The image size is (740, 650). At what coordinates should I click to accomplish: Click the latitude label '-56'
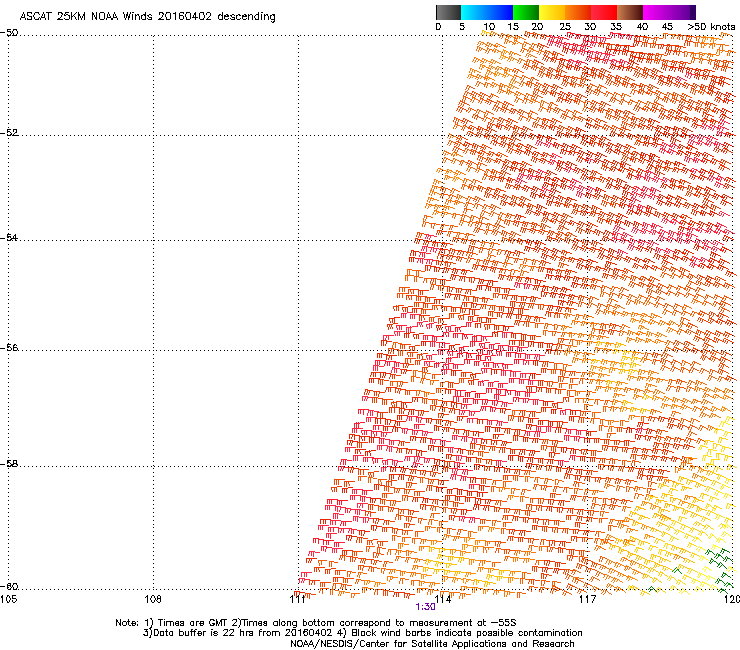9,348
